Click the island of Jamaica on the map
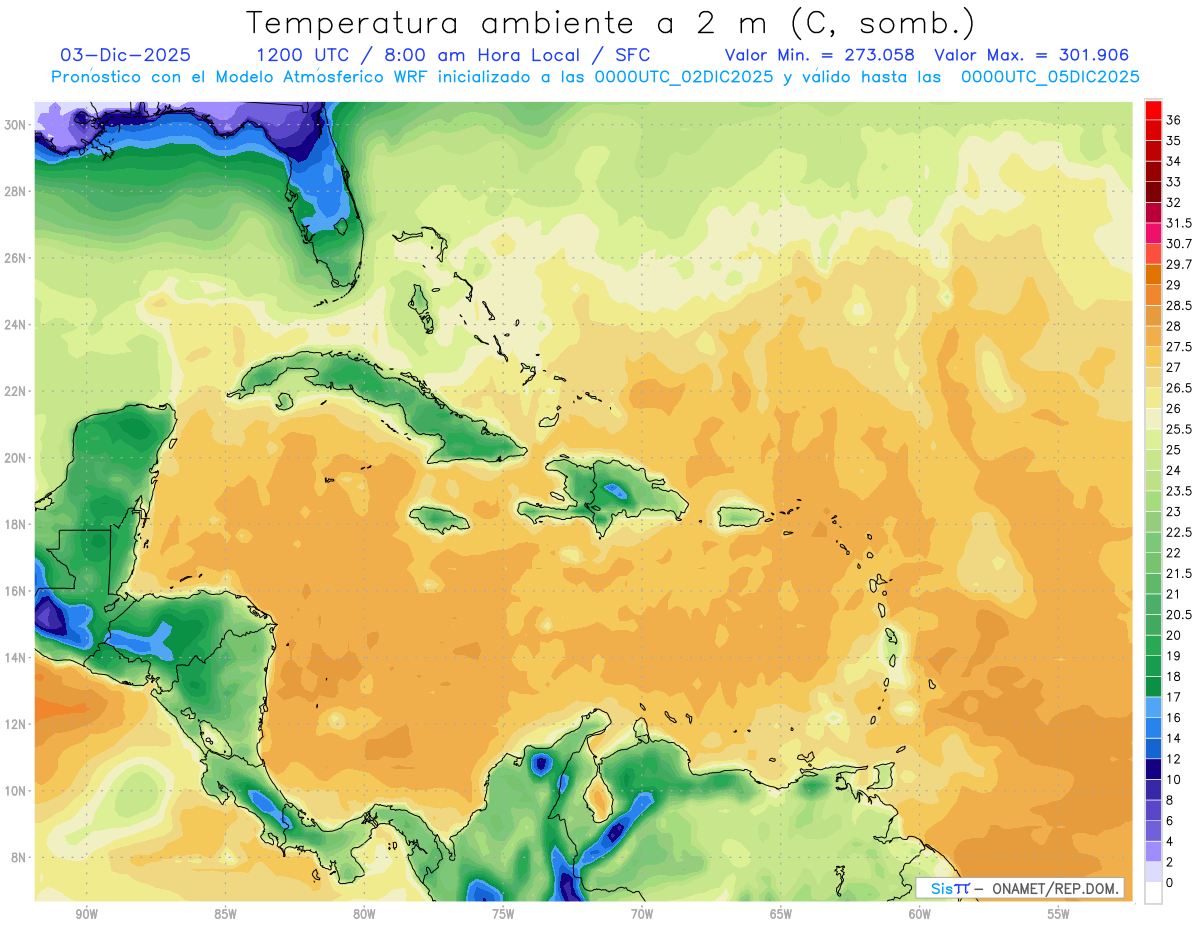Image resolution: width=1200 pixels, height=927 pixels. [x=439, y=518]
